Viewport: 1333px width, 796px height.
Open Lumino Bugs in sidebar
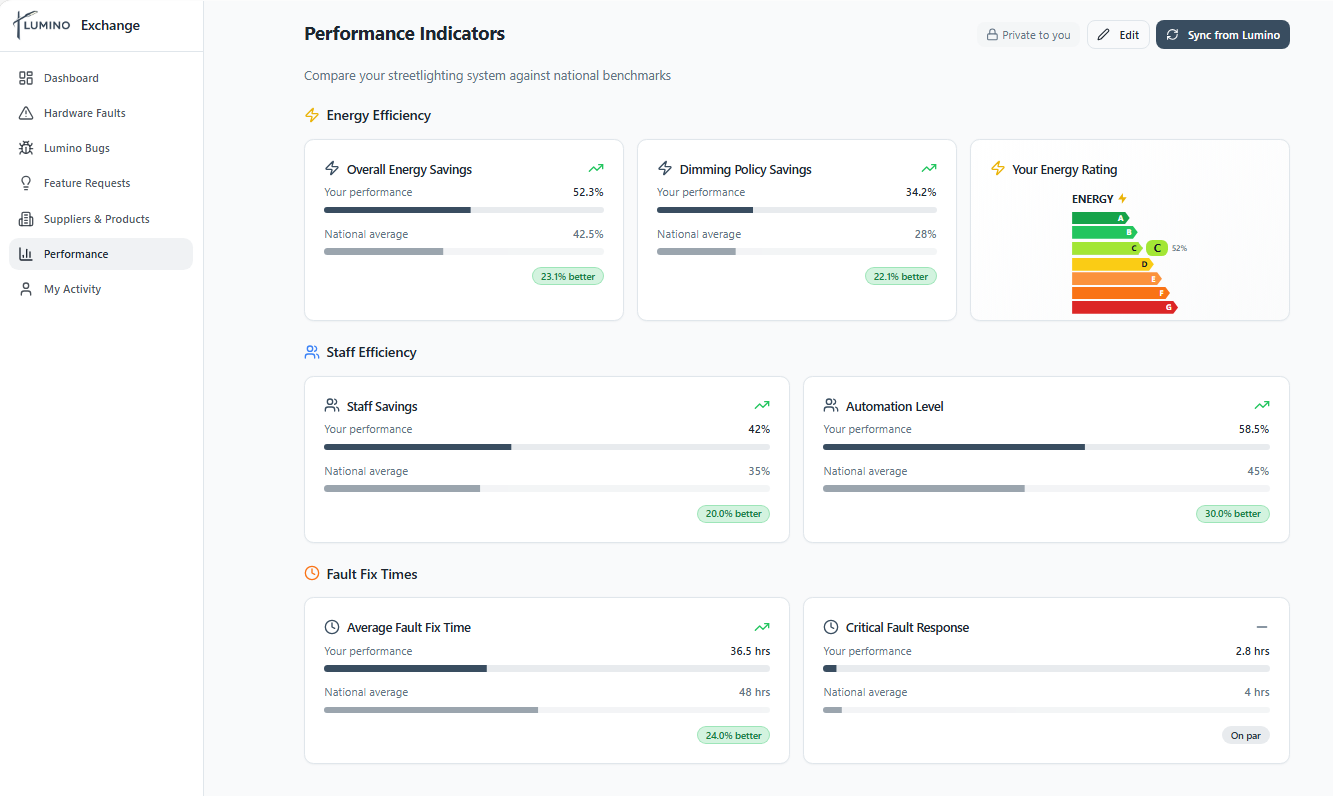(x=101, y=148)
